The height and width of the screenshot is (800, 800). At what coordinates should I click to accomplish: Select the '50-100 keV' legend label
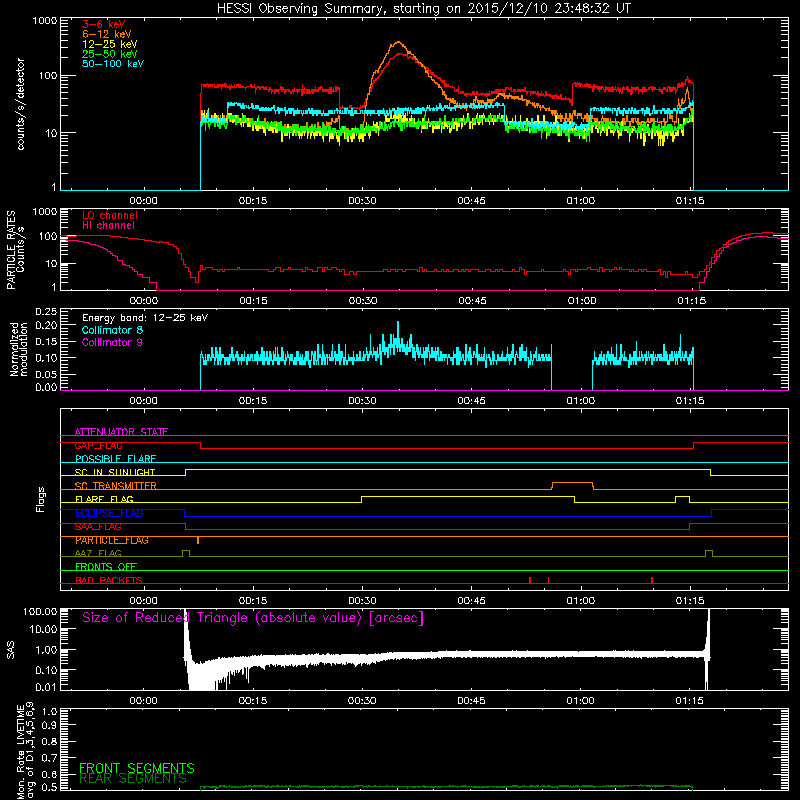113,64
